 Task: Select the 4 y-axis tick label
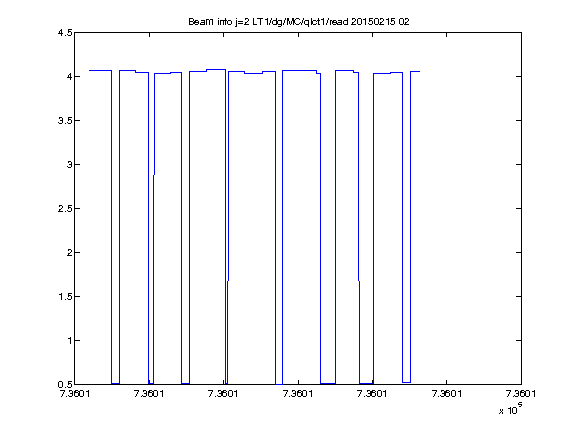point(69,76)
